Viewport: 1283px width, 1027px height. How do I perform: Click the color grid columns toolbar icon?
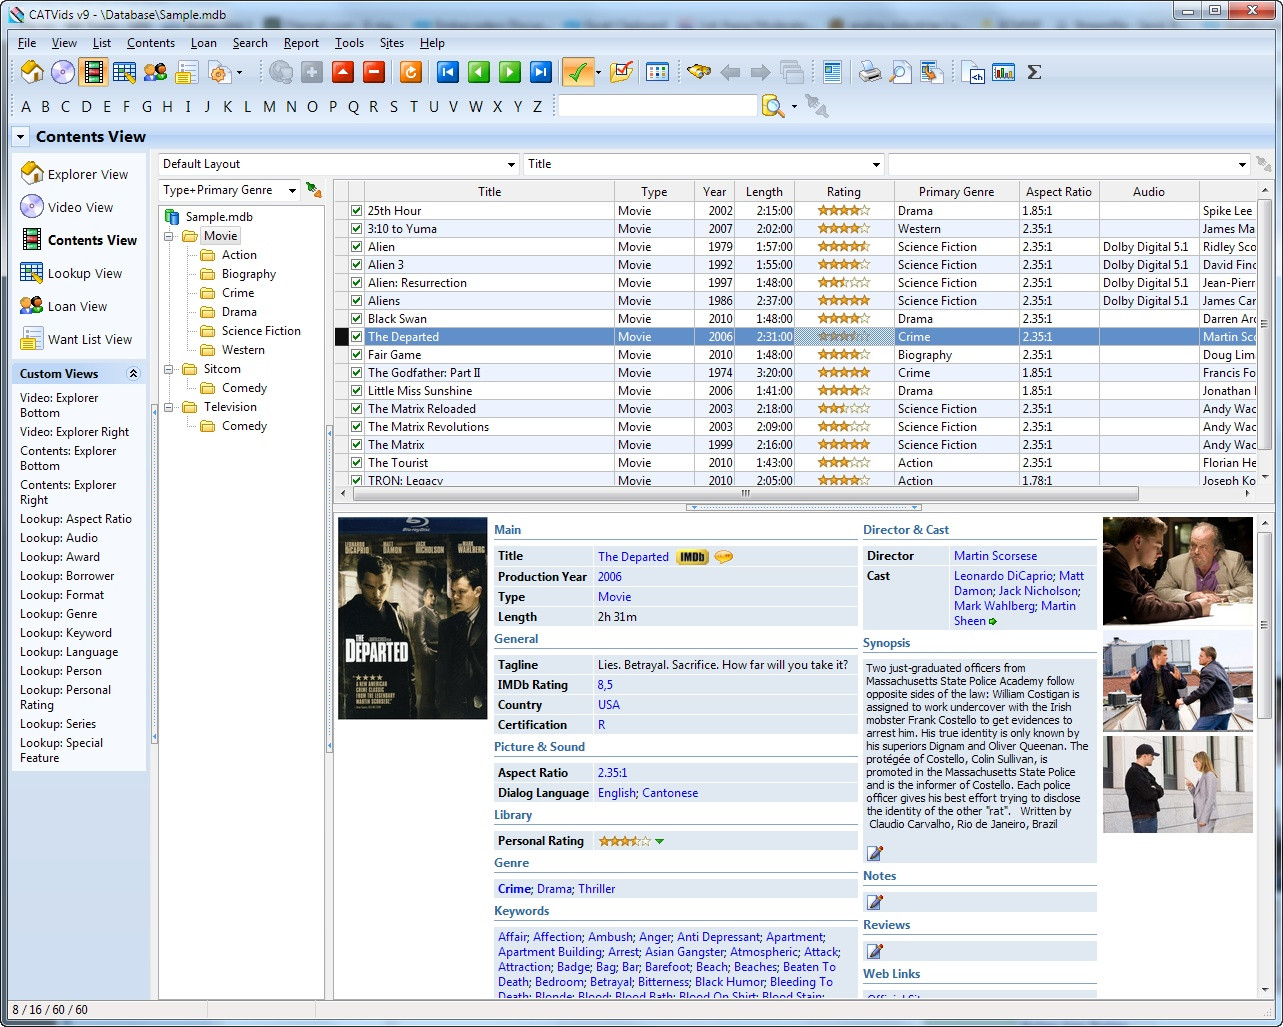[x=657, y=72]
